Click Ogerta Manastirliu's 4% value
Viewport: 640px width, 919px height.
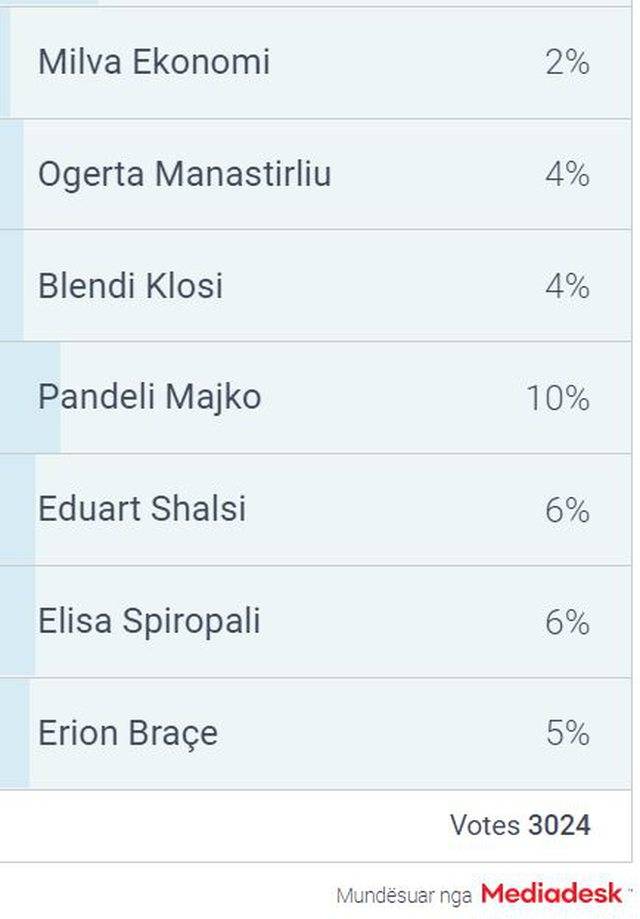coord(567,174)
